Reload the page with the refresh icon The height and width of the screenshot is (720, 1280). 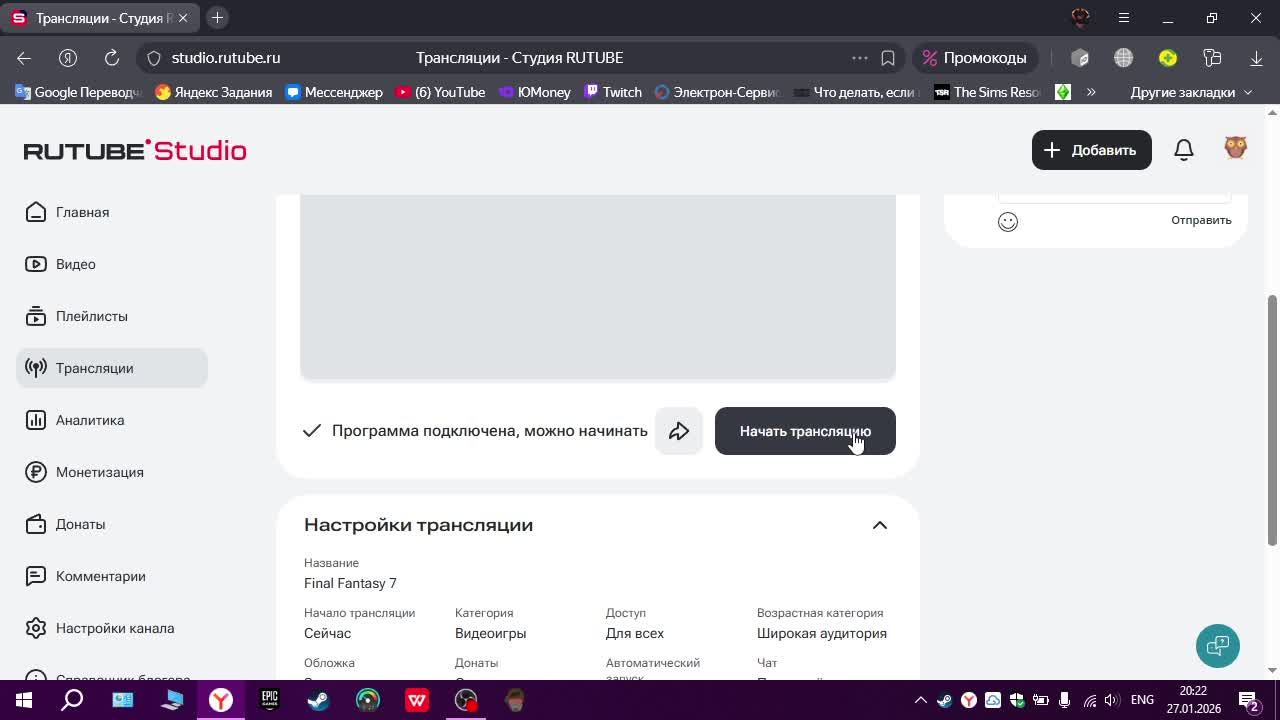112,58
